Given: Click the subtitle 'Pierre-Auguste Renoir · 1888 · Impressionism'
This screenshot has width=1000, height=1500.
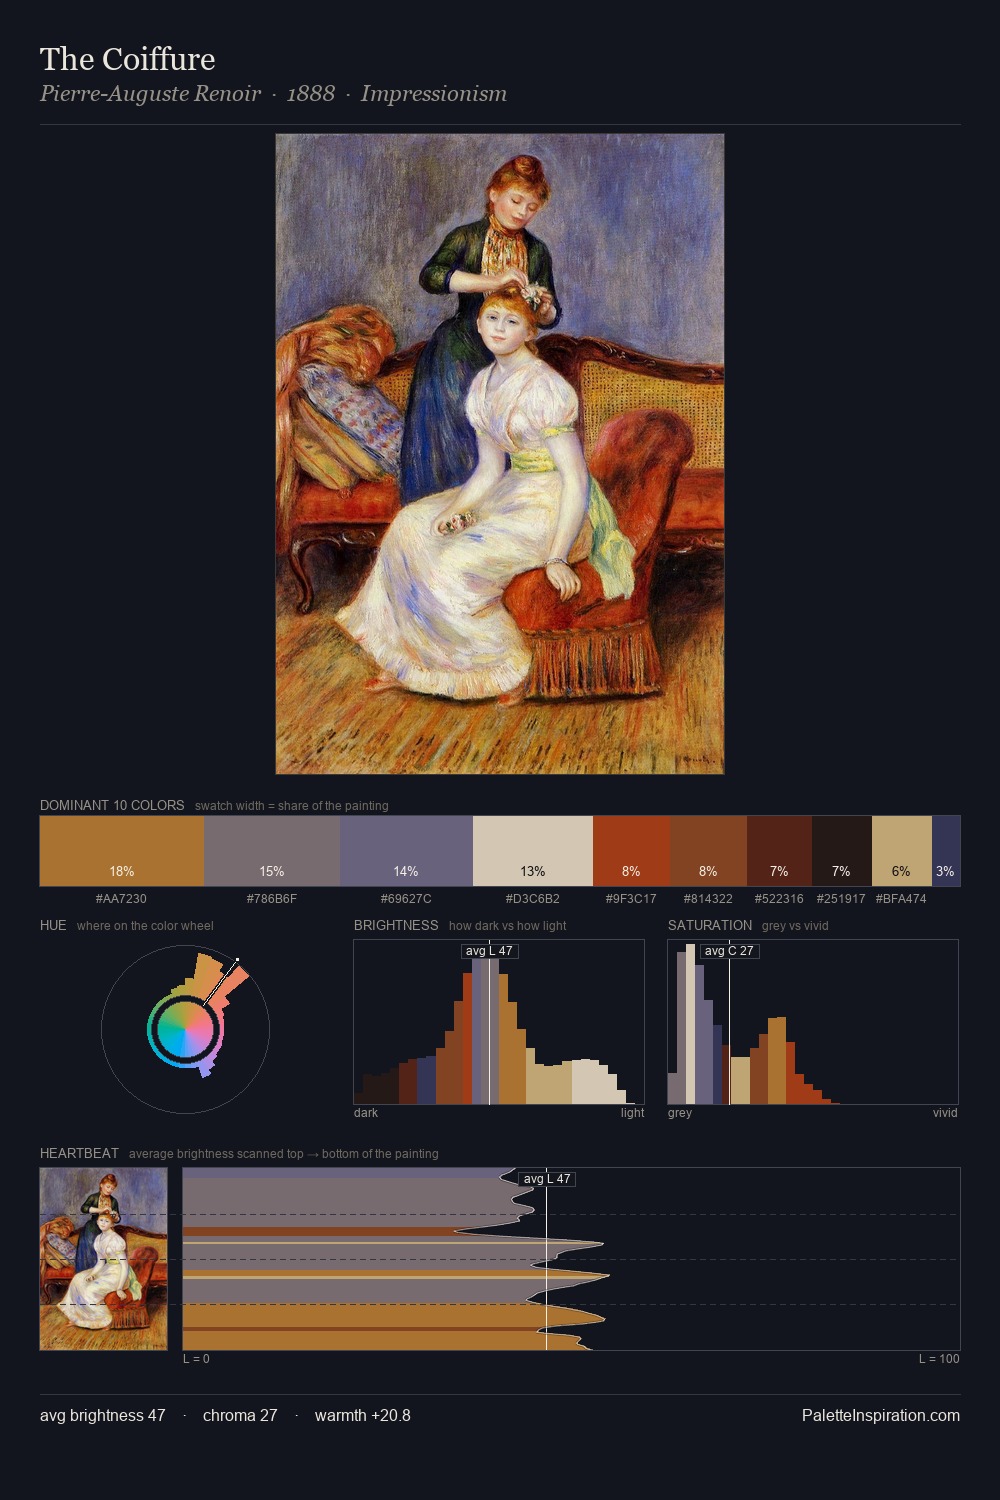Looking at the screenshot, I should 273,94.
